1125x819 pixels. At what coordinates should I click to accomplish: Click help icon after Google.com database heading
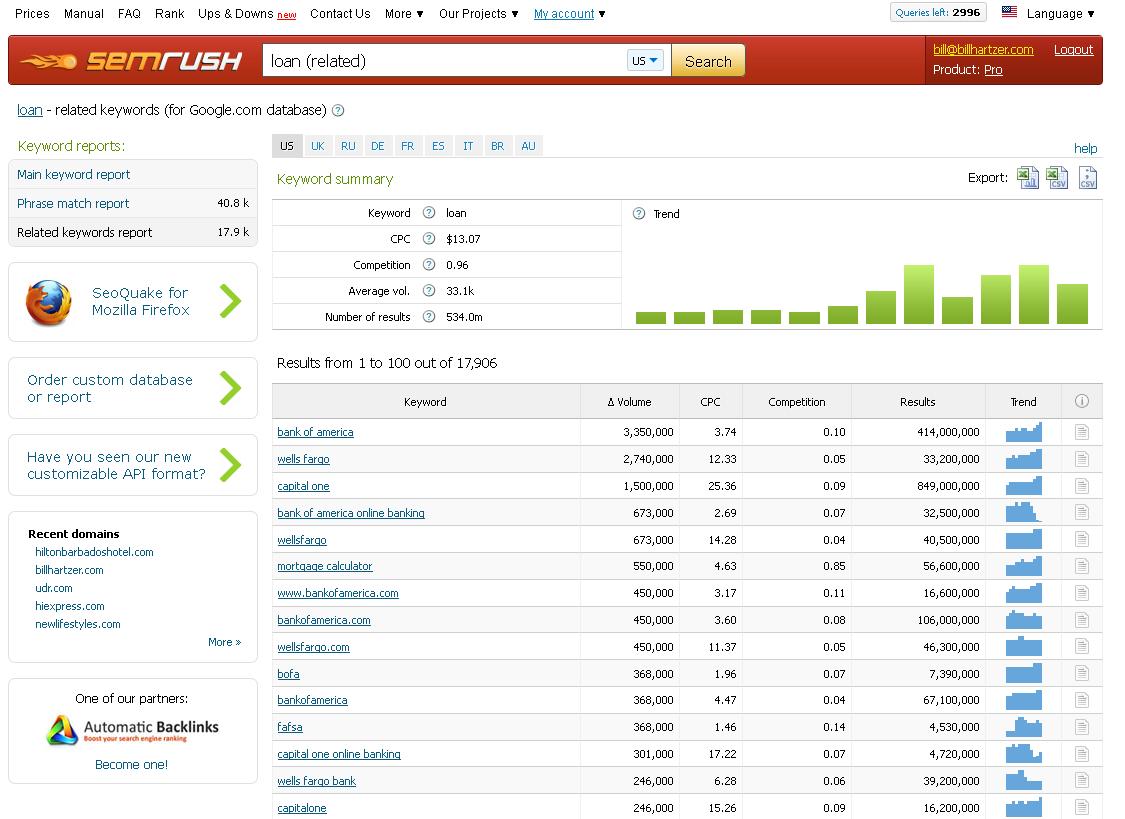[338, 110]
